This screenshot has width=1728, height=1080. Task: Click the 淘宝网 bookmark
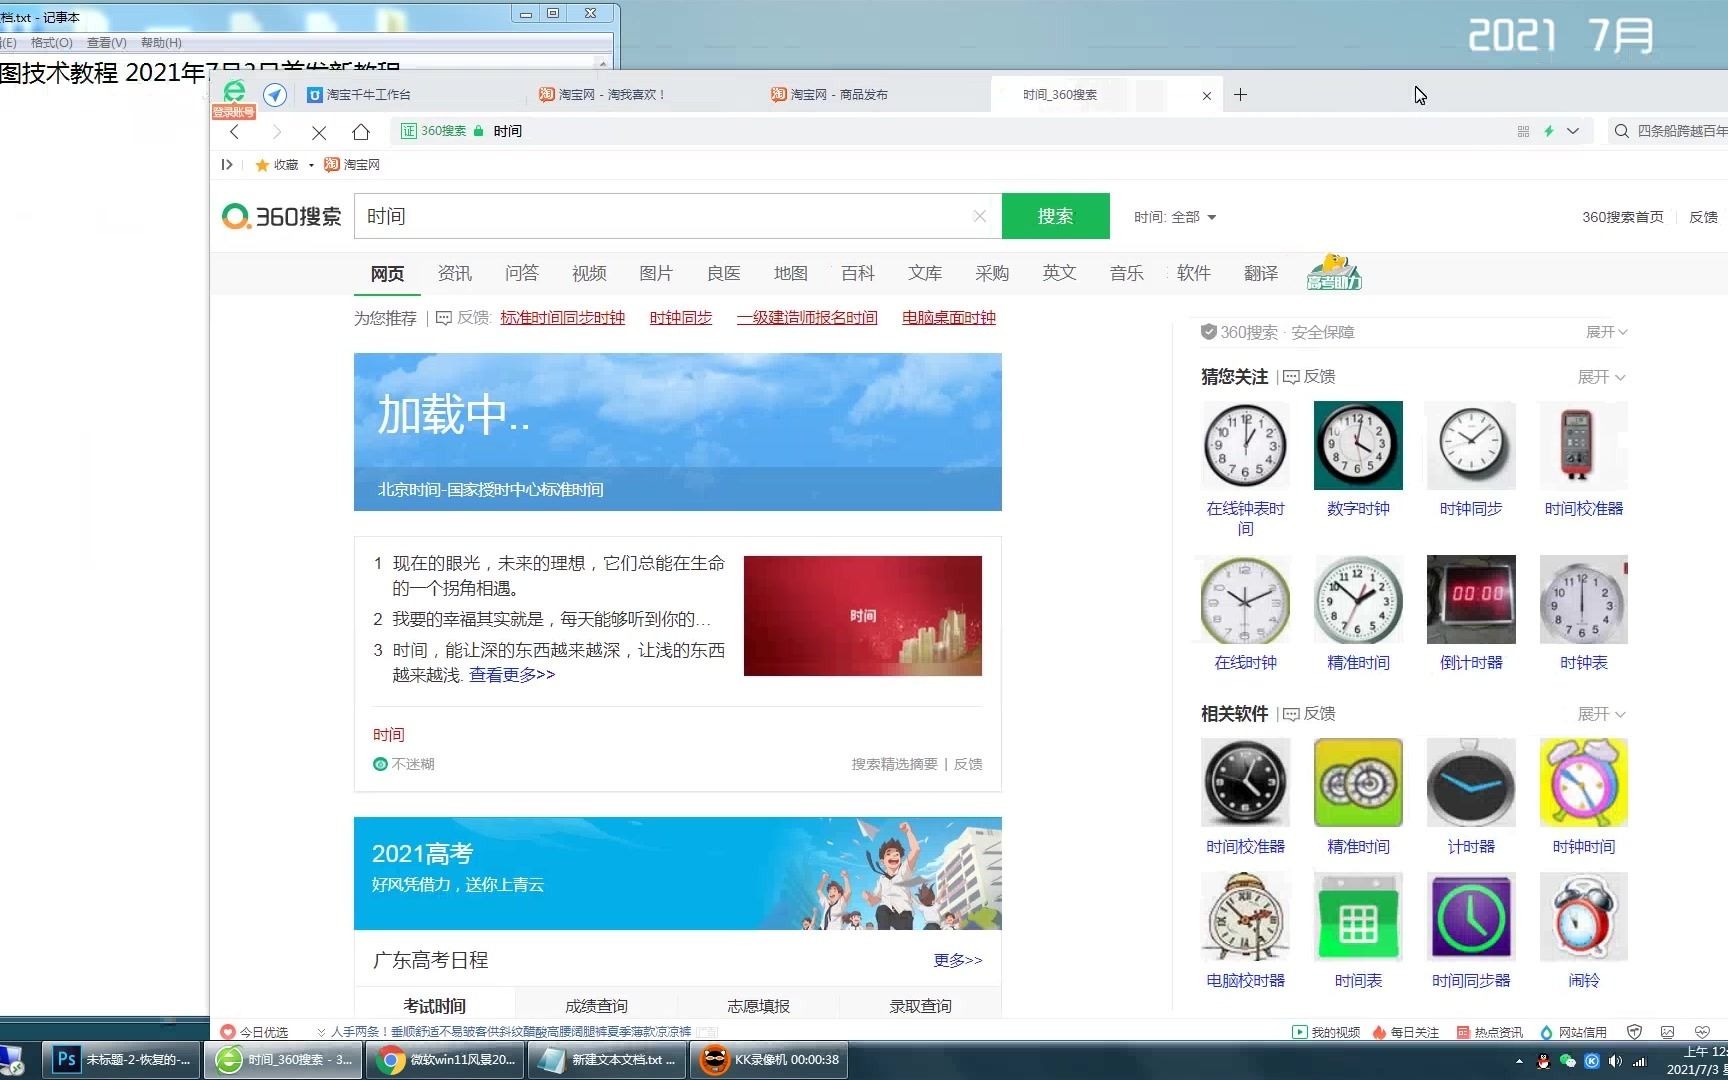(352, 165)
